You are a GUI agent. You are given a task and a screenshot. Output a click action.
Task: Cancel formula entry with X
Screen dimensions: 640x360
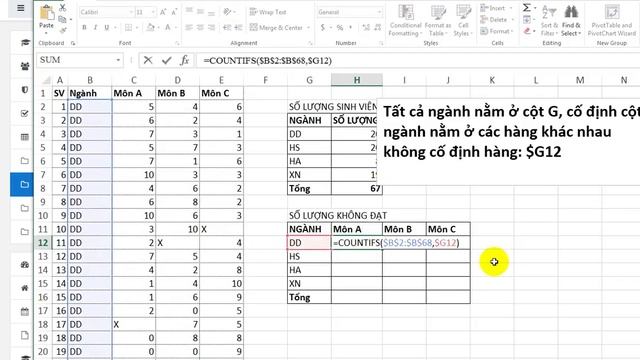(x=148, y=60)
